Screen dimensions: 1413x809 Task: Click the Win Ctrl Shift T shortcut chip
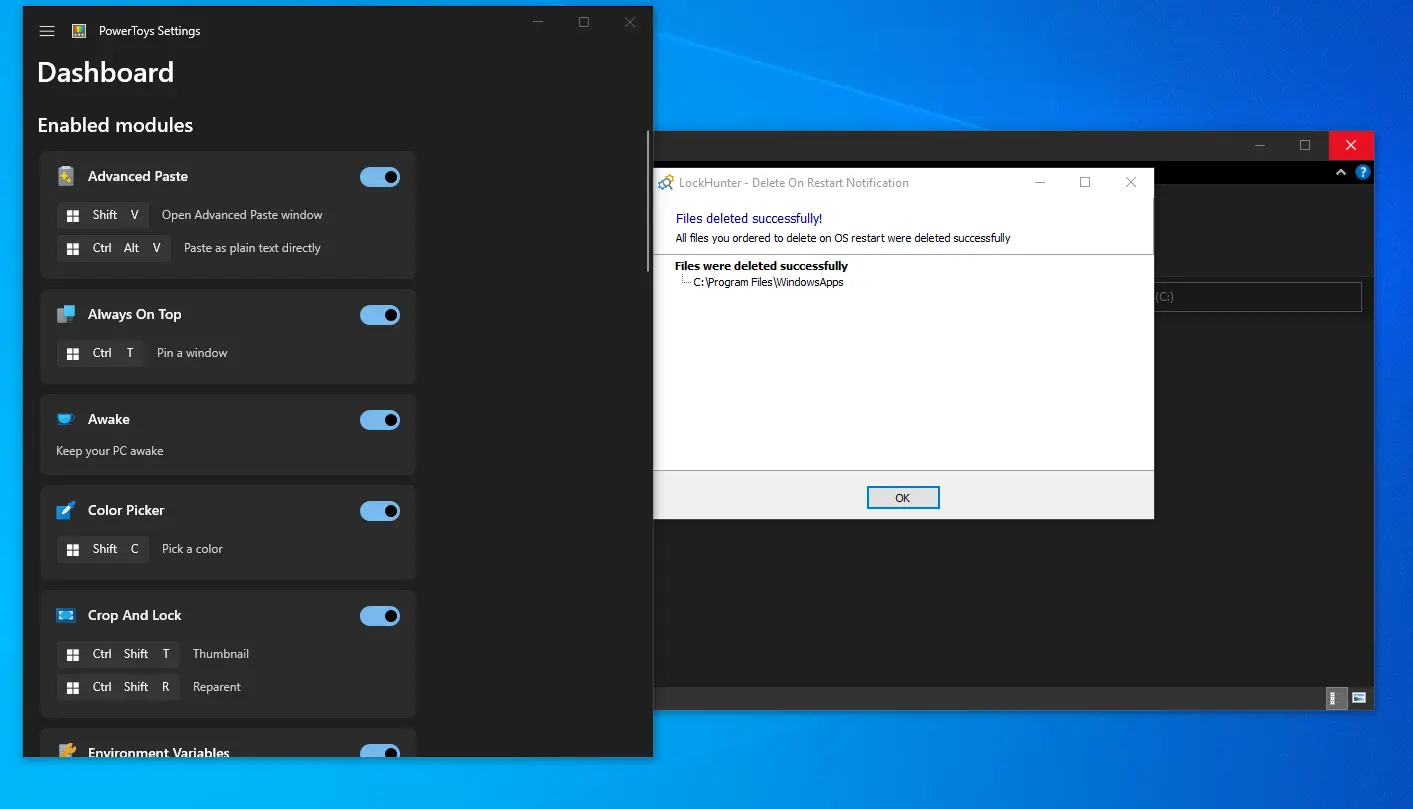(x=118, y=654)
